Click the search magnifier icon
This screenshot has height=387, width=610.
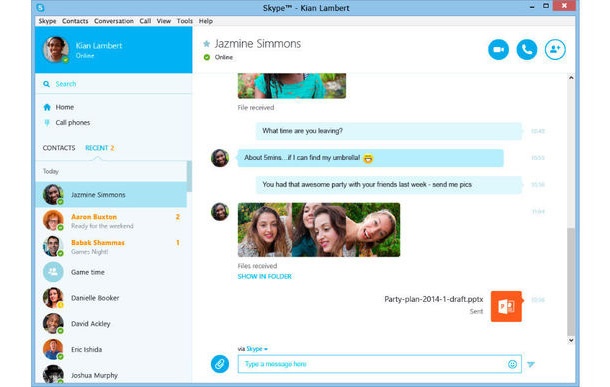pos(46,84)
